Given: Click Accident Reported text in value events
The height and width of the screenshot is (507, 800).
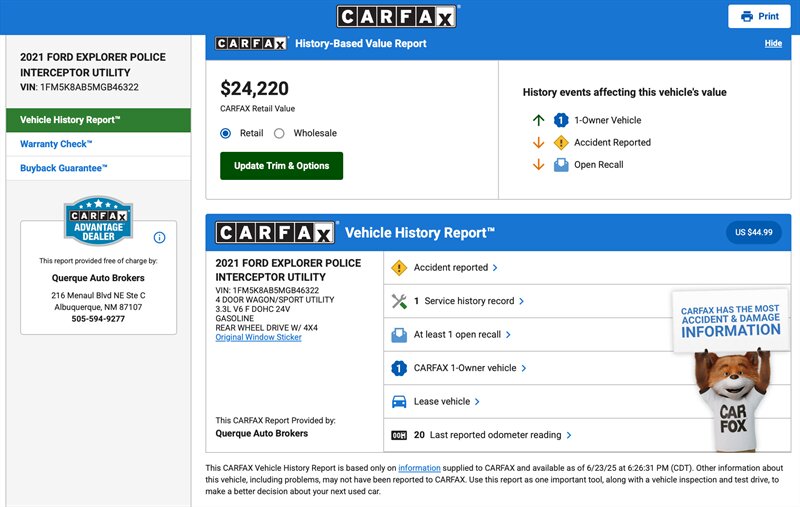Looking at the screenshot, I should (612, 143).
